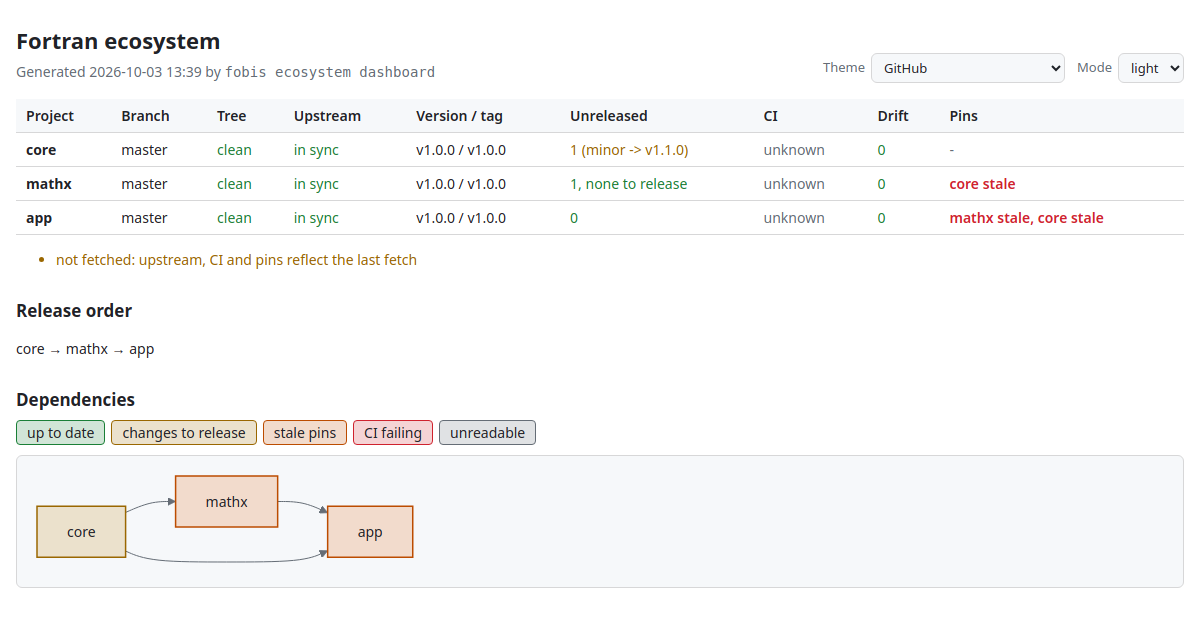Click '1, none to release' cell
The height and width of the screenshot is (630, 1200).
click(629, 184)
